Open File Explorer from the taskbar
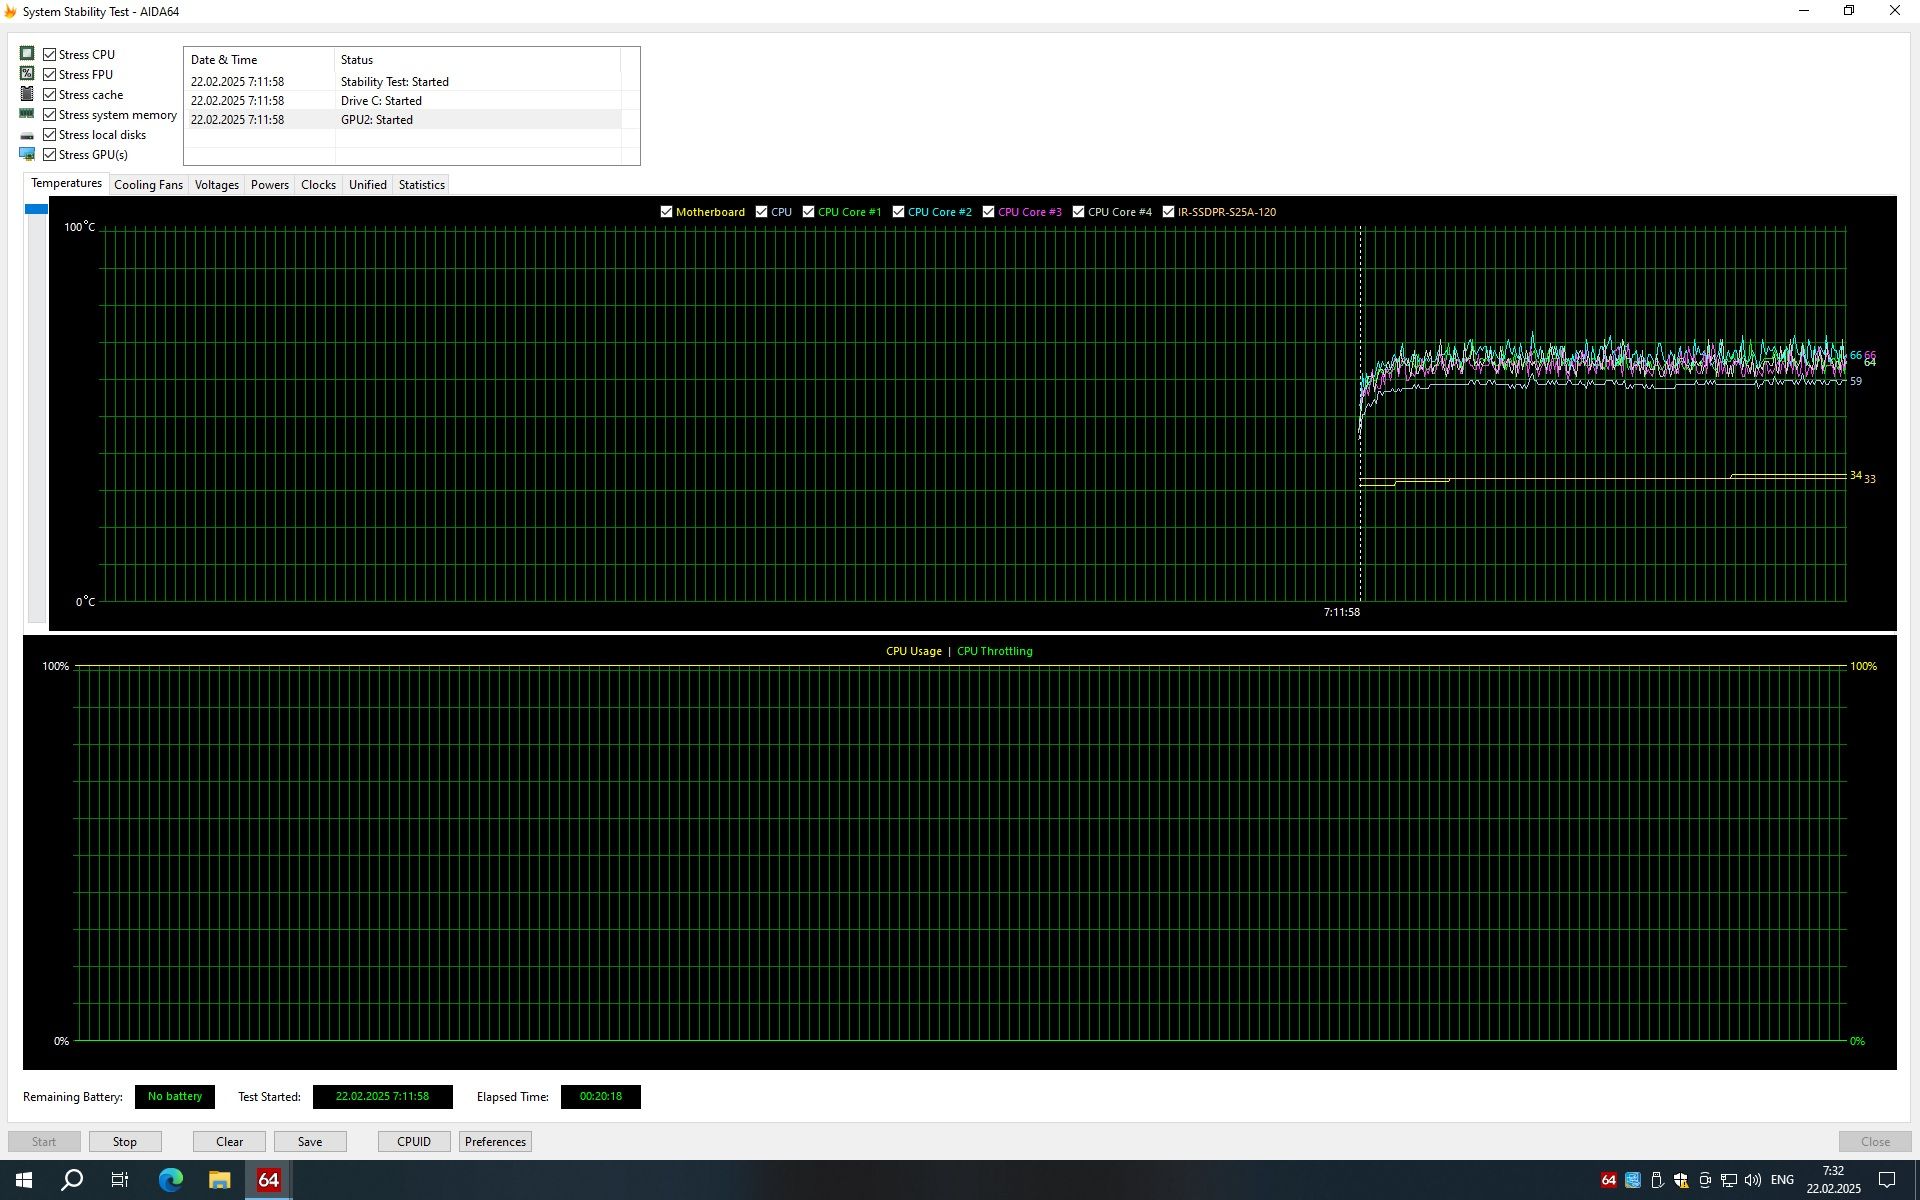Image resolution: width=1920 pixels, height=1200 pixels. click(x=219, y=1180)
